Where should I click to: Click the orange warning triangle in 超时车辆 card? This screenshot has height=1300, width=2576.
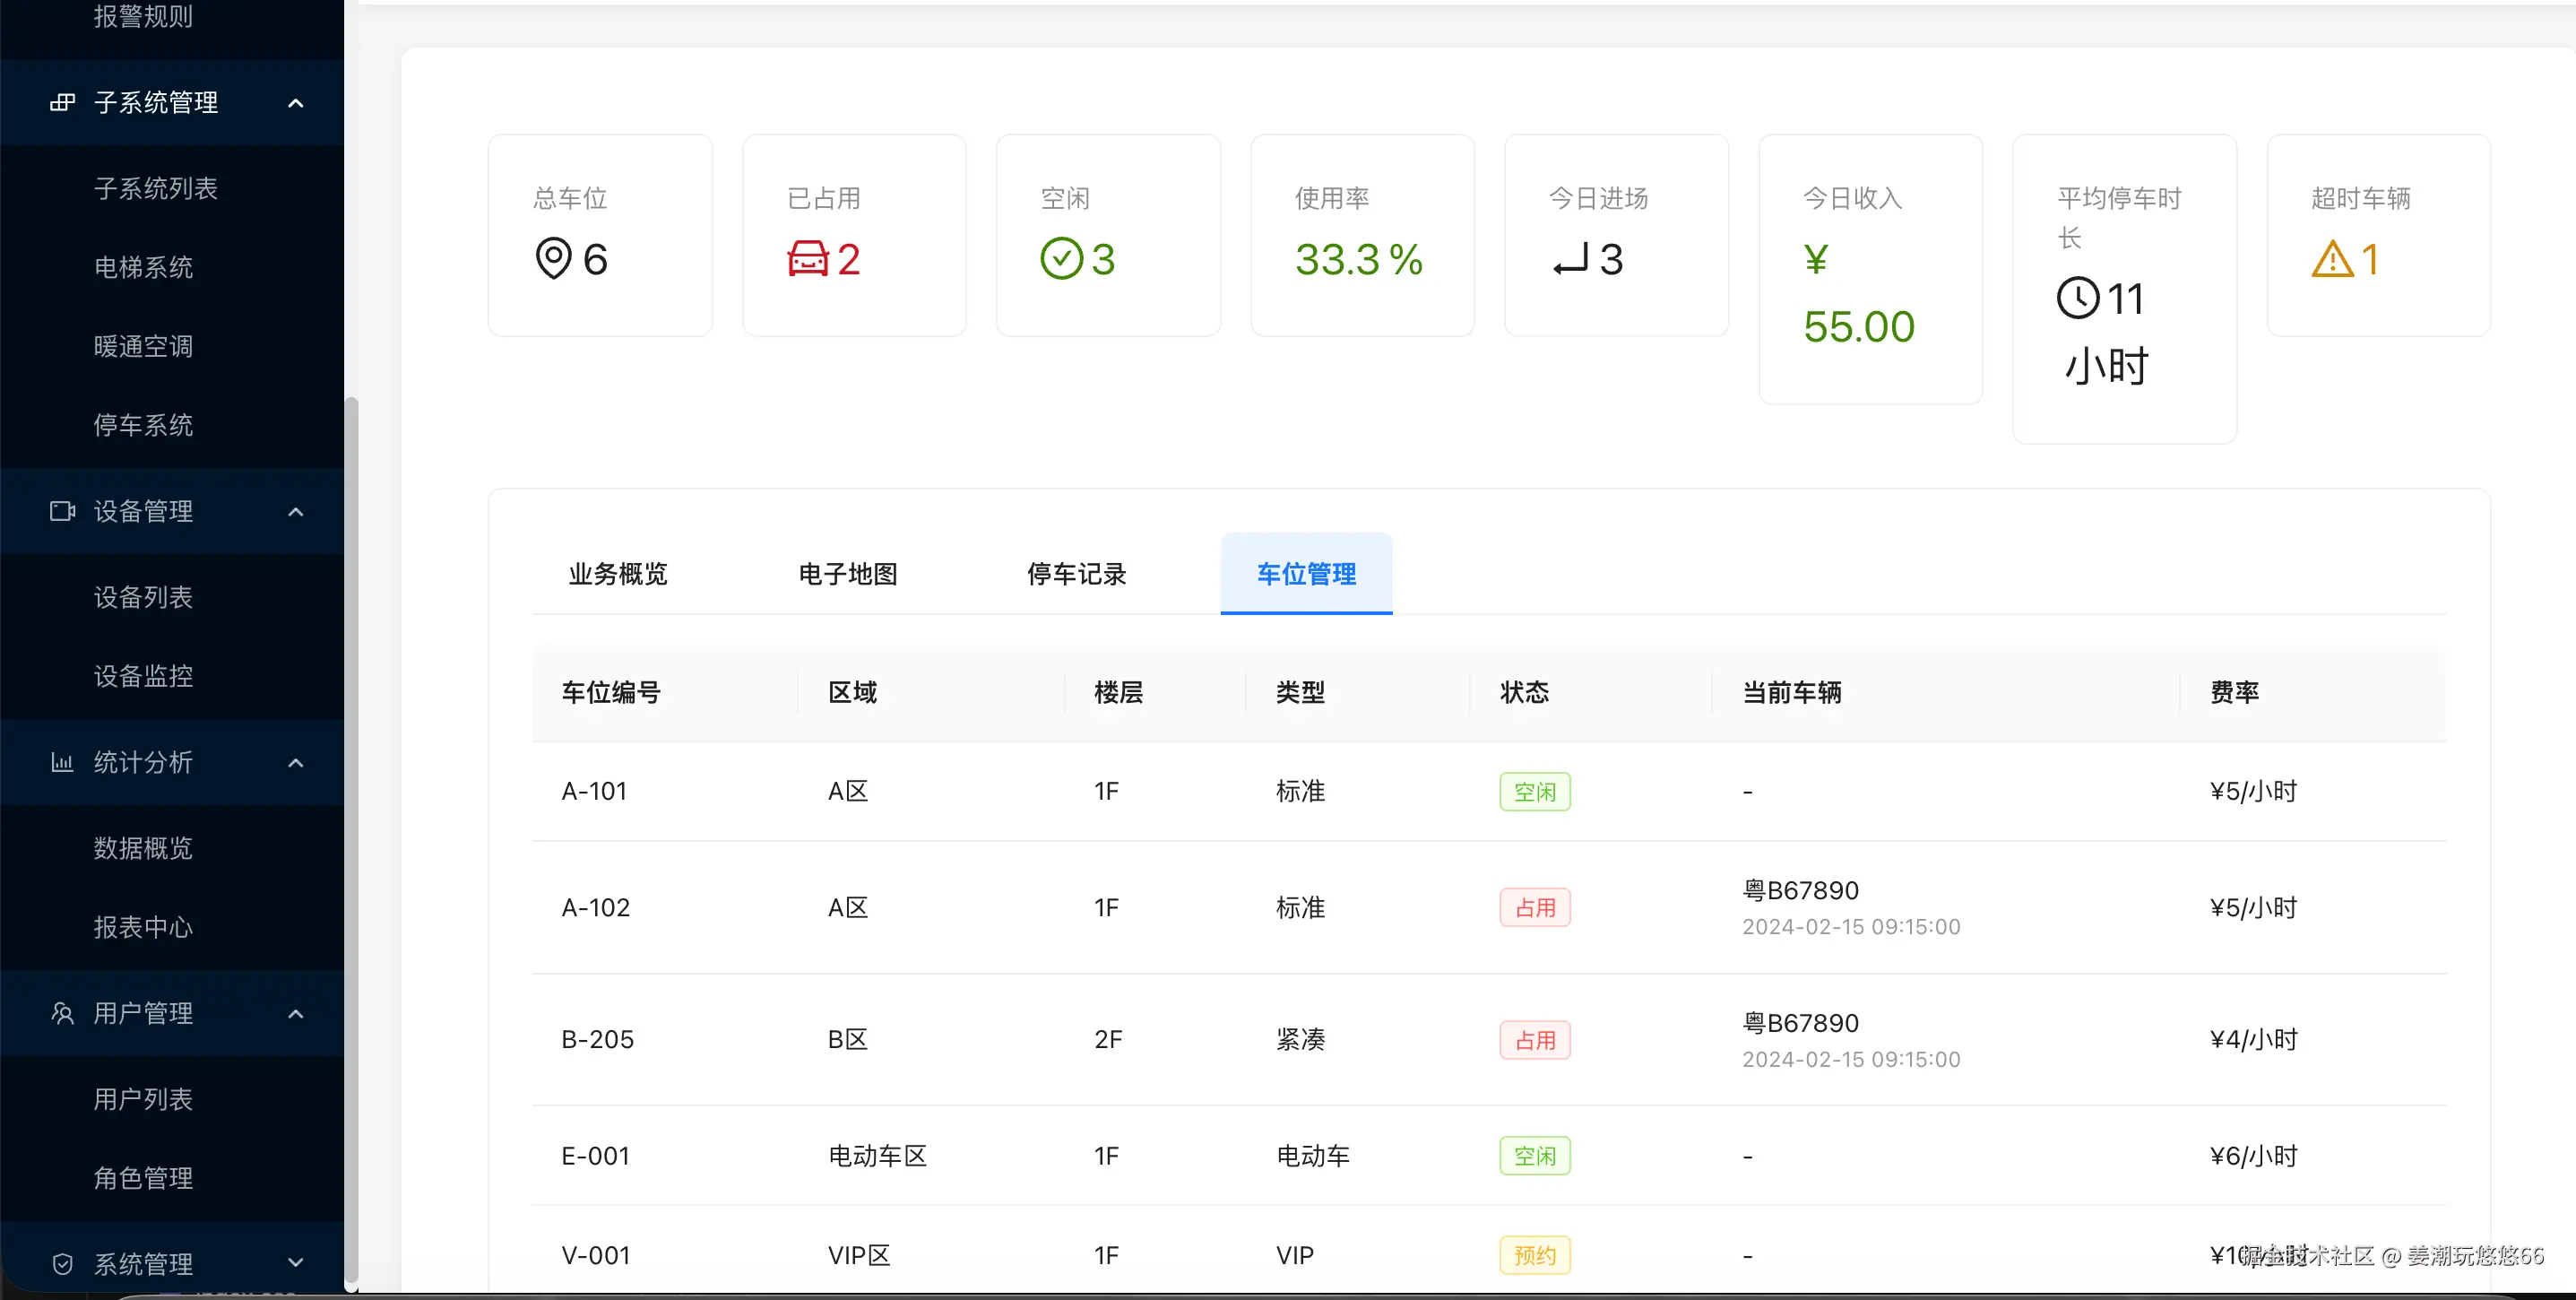pos(2332,260)
